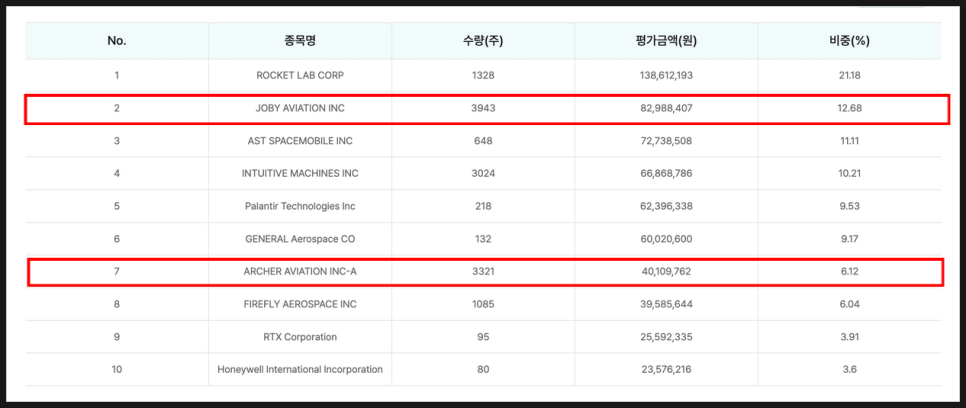Click valuation amount 82,988,407
966x408 pixels.
point(667,108)
